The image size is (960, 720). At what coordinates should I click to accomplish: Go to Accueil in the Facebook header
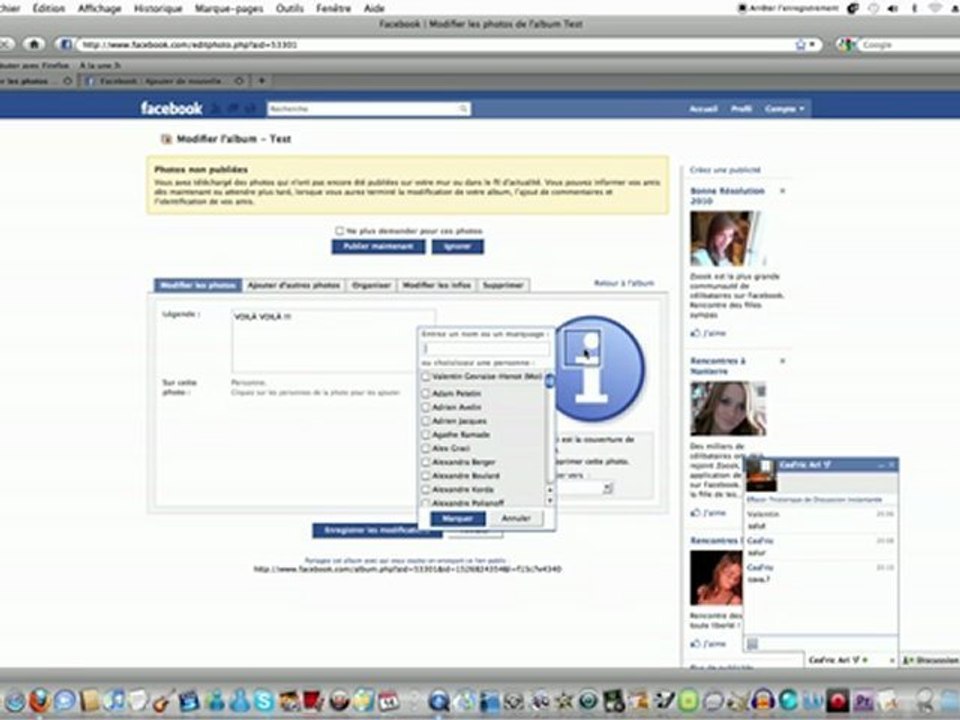click(703, 109)
